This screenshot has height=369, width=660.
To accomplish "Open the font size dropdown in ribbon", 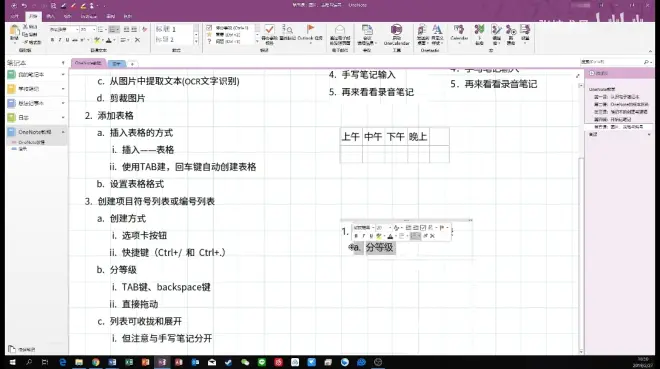I will pos(93,29).
